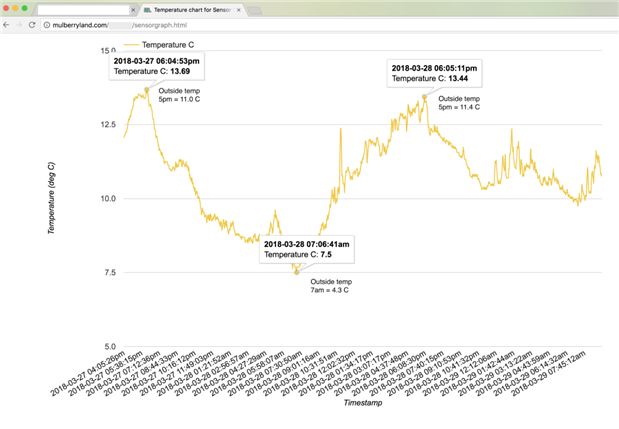Select the 7.5 minimum data point marker
This screenshot has width=619, height=429.
(x=296, y=272)
